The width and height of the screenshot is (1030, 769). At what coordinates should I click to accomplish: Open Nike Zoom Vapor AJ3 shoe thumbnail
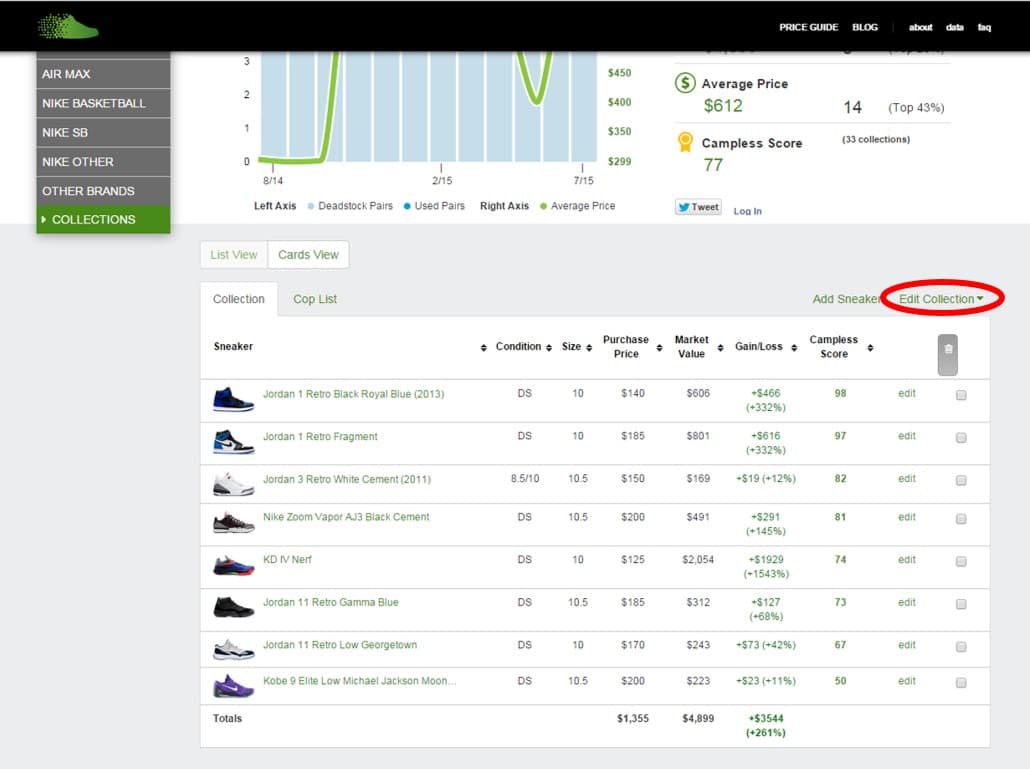tap(233, 523)
